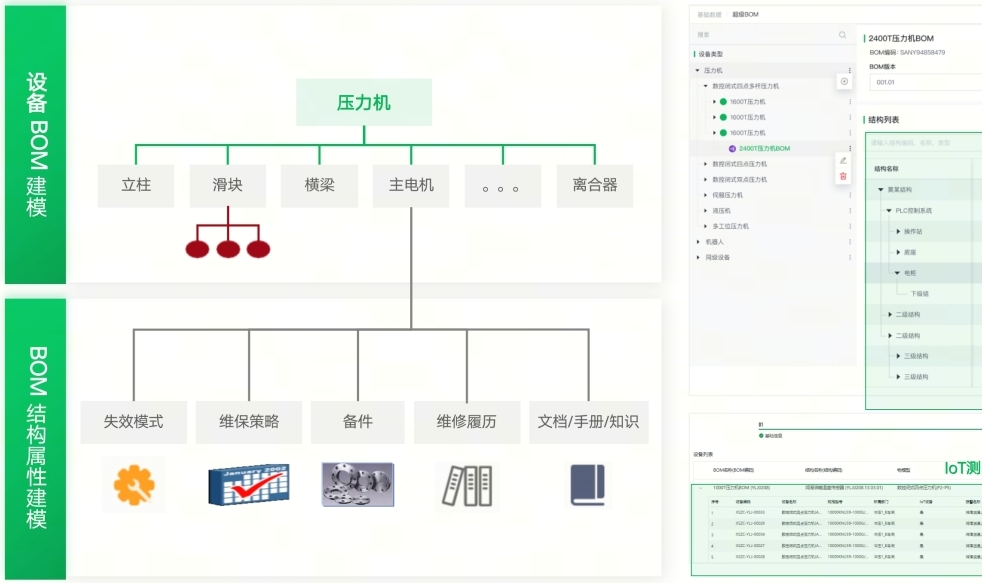
Task: Click the orange gear wrench failure mode icon
Action: coord(134,485)
